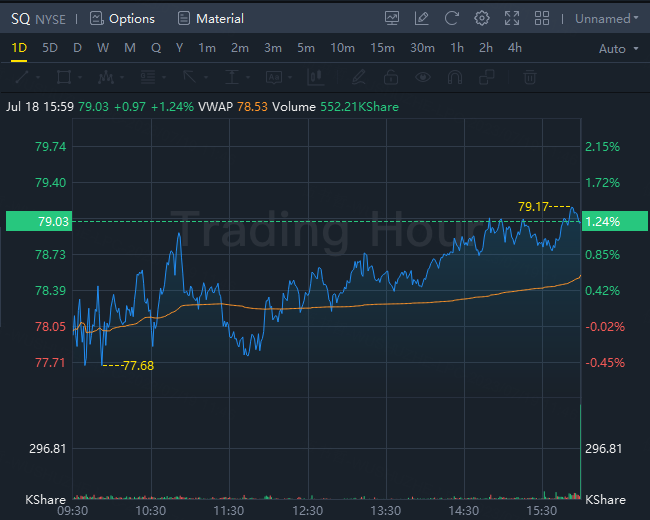Image resolution: width=650 pixels, height=520 pixels.
Task: Toggle drawing visibility eye icon
Action: pyautogui.click(x=424, y=77)
